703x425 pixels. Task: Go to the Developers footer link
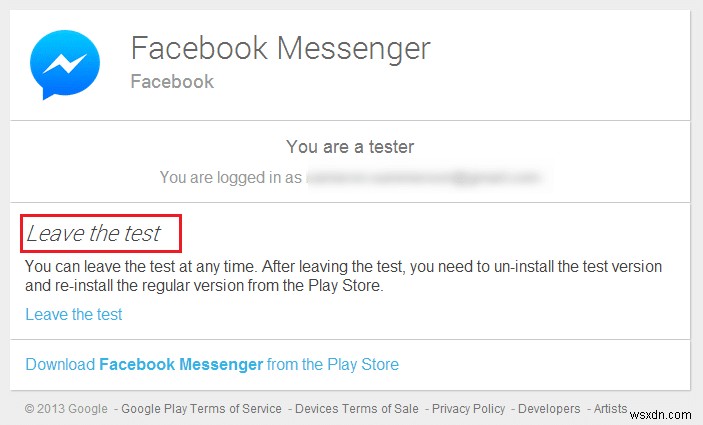tap(549, 409)
